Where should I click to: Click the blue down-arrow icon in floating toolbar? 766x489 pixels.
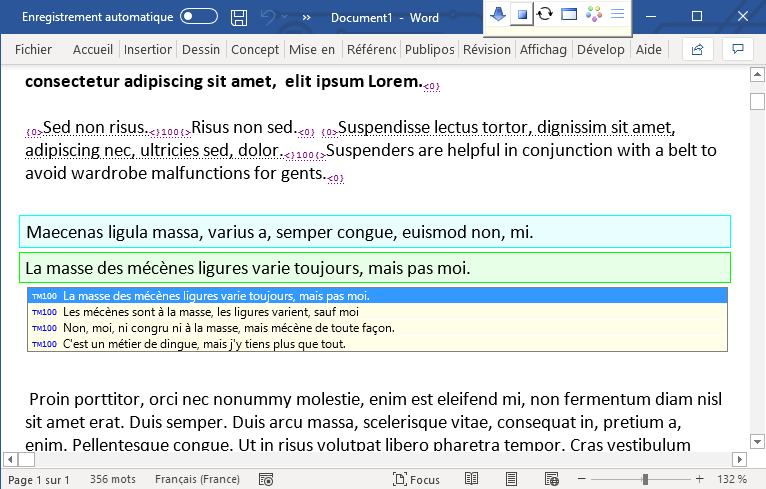click(498, 14)
